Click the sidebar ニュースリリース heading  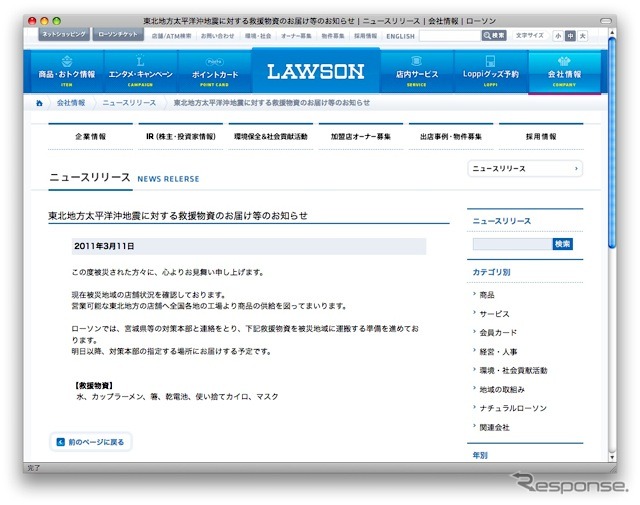click(x=502, y=221)
